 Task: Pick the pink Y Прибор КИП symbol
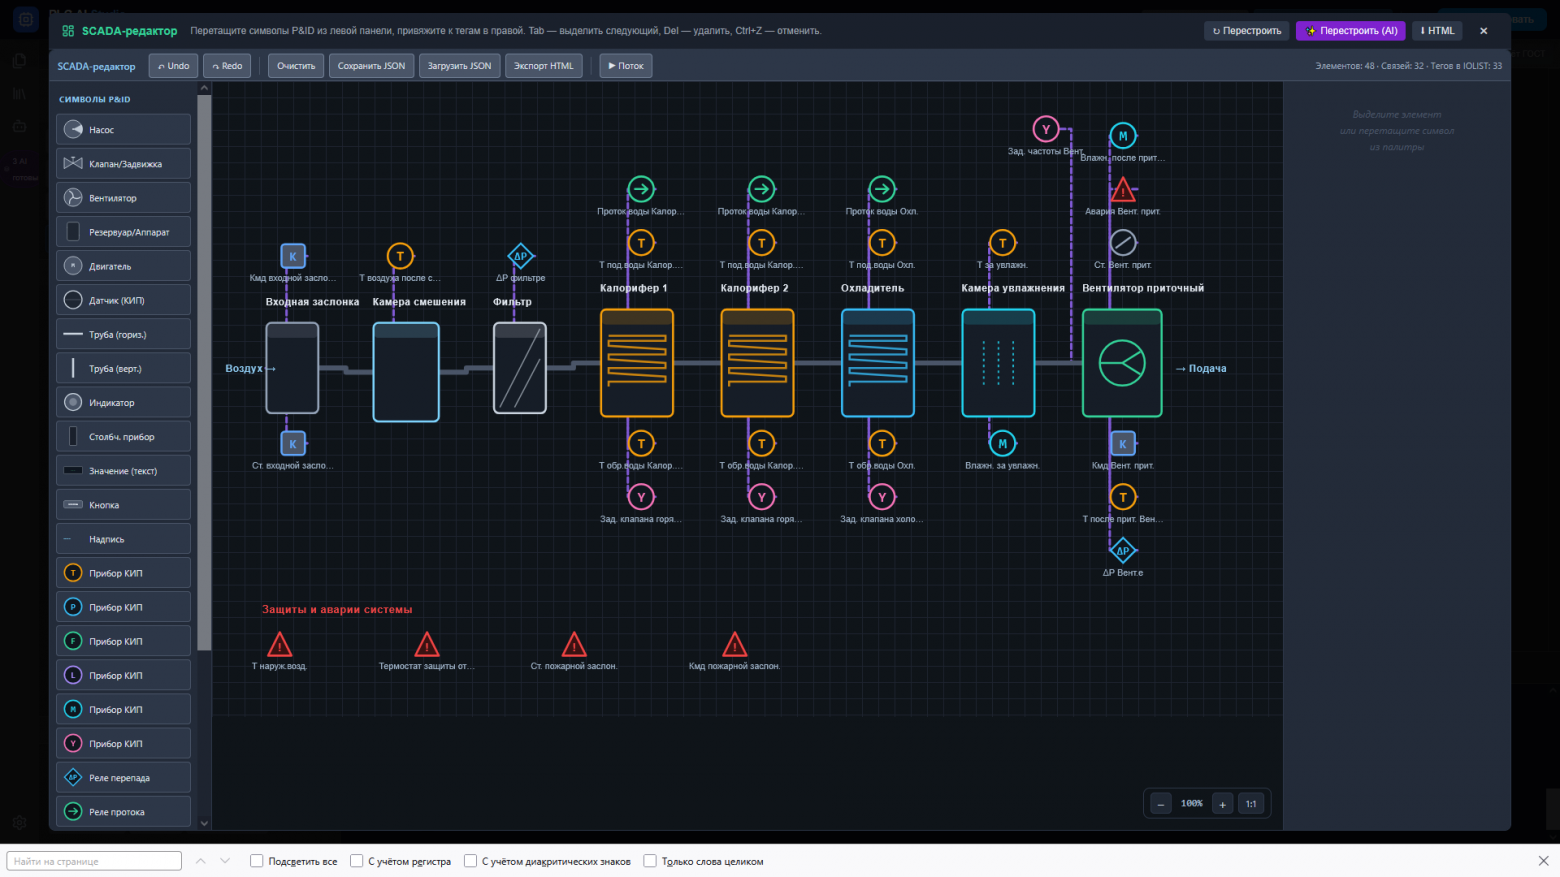[x=123, y=743]
